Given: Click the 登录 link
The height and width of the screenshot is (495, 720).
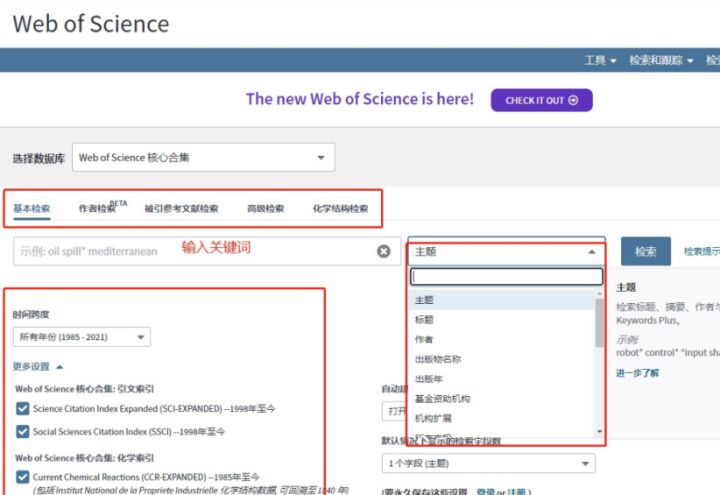Looking at the screenshot, I should [x=486, y=492].
